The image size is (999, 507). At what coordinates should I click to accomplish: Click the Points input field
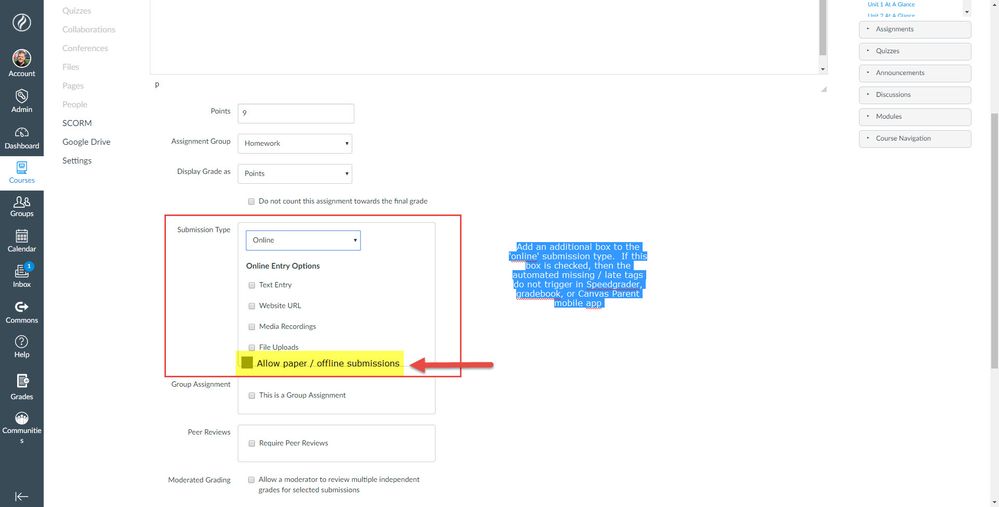coord(295,113)
